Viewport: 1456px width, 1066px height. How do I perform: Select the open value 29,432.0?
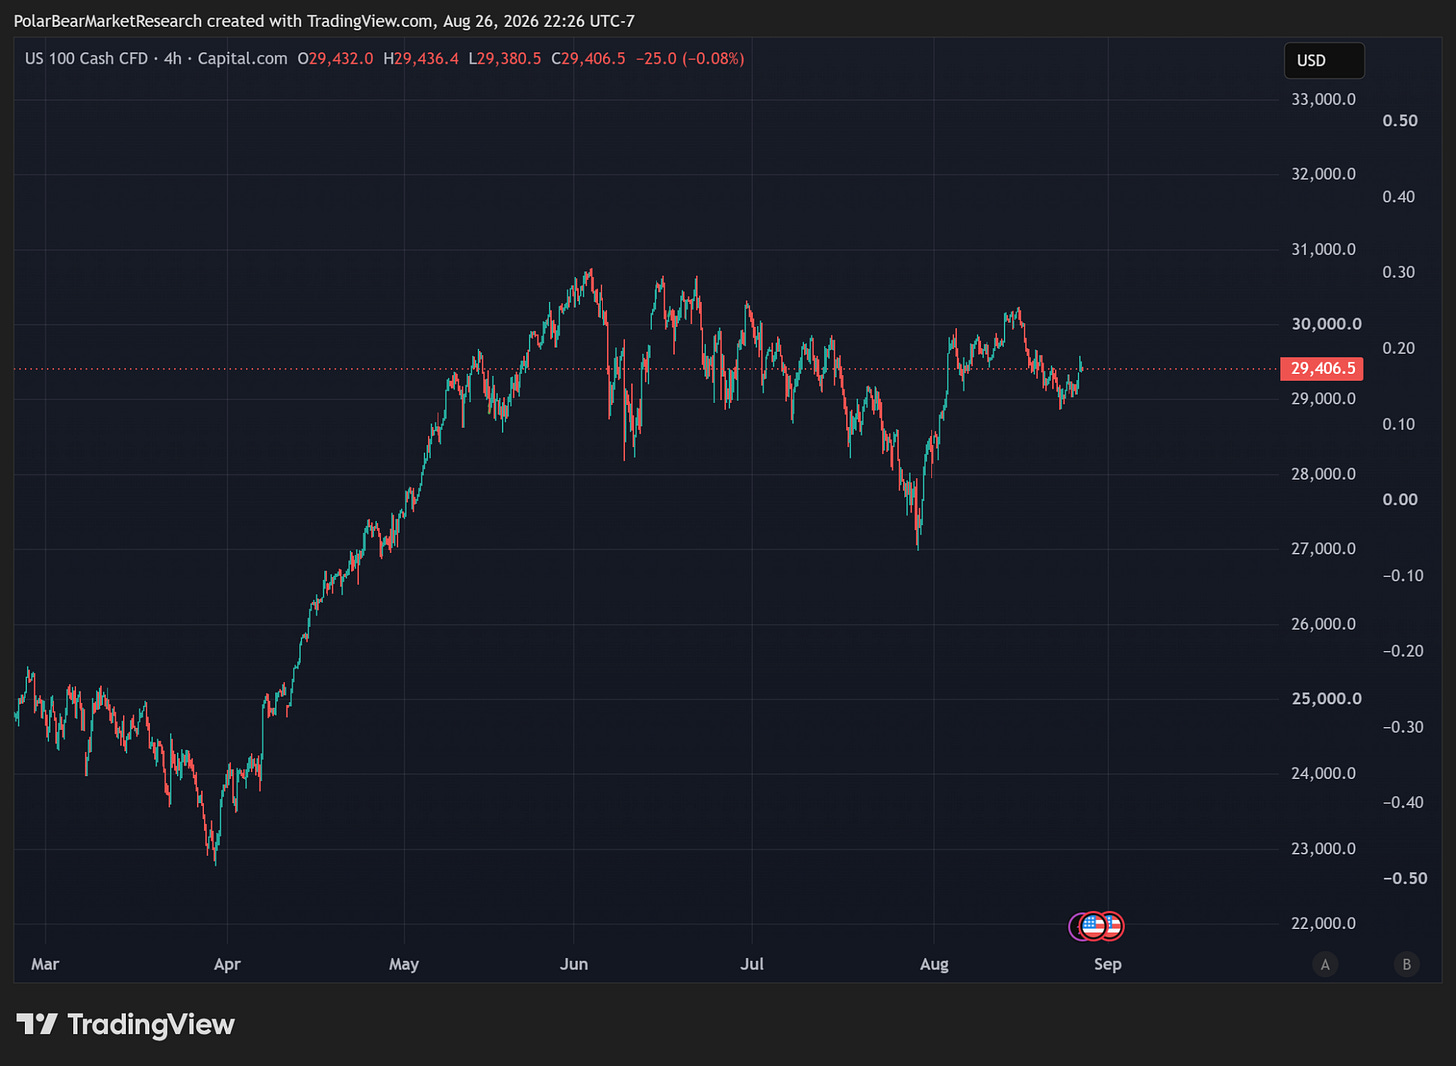[x=341, y=59]
